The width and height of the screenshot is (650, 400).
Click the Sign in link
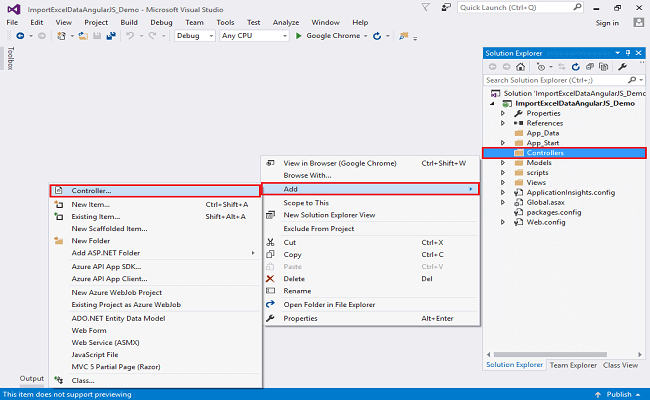point(607,23)
